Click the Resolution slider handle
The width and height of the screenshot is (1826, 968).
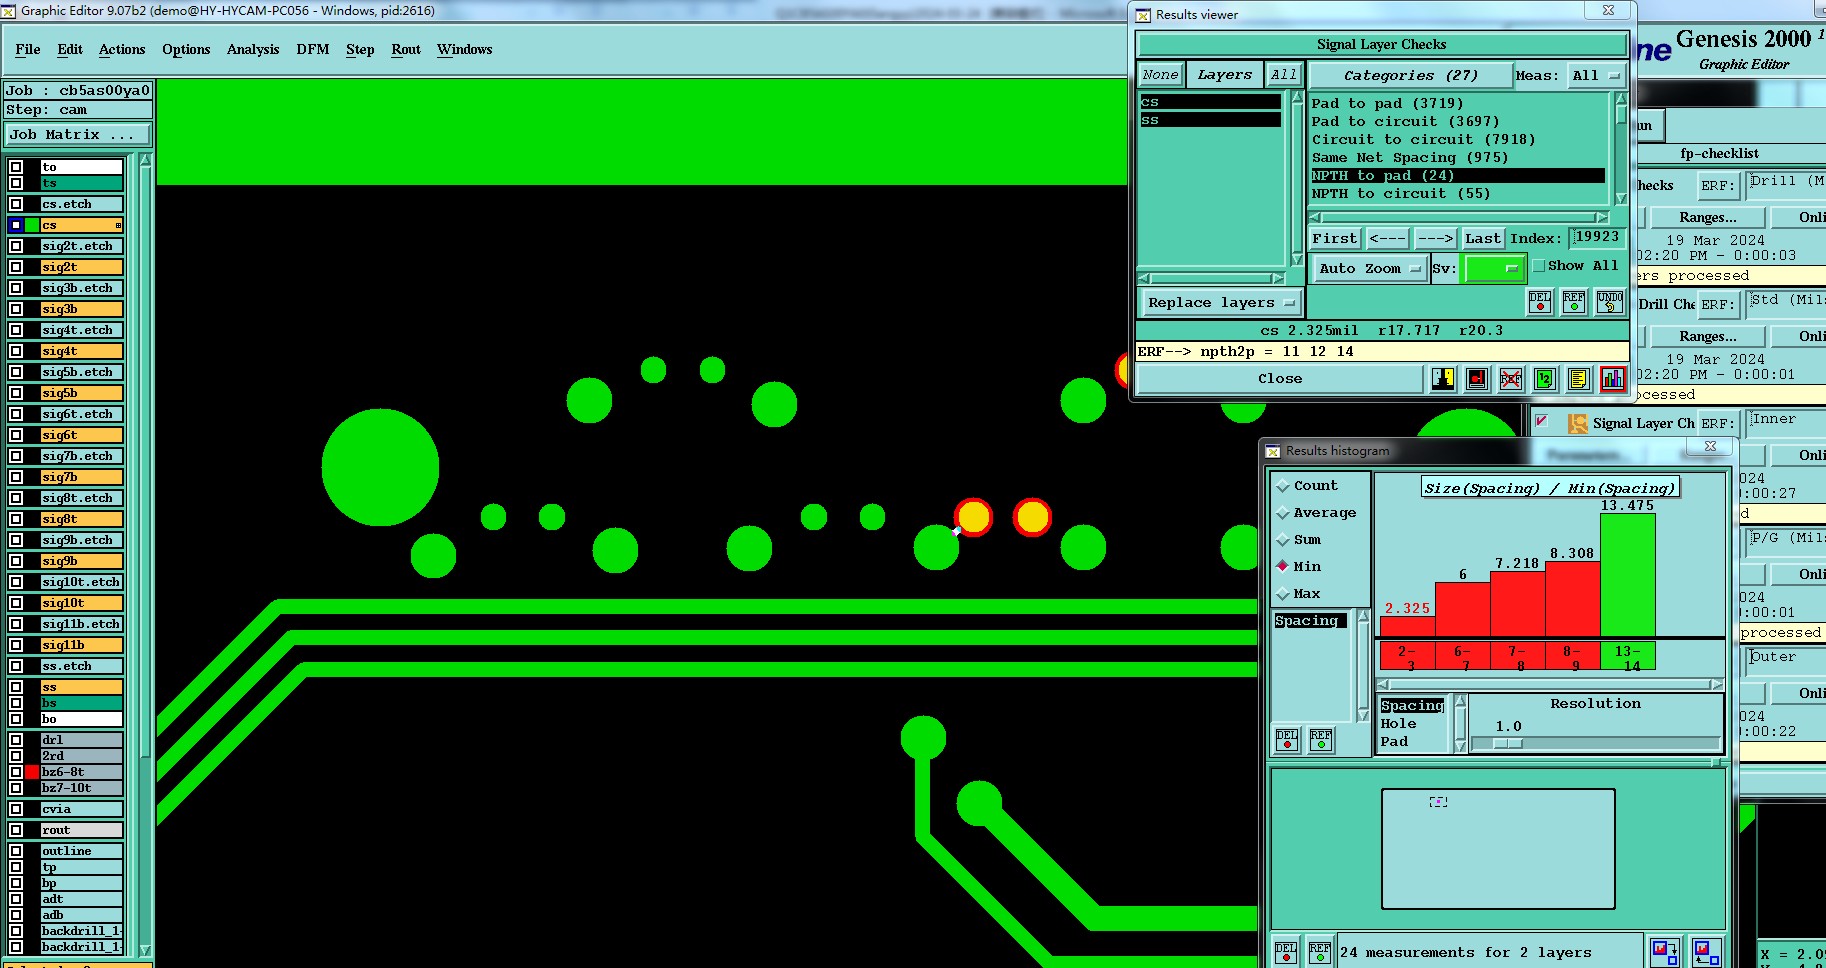(x=1508, y=744)
